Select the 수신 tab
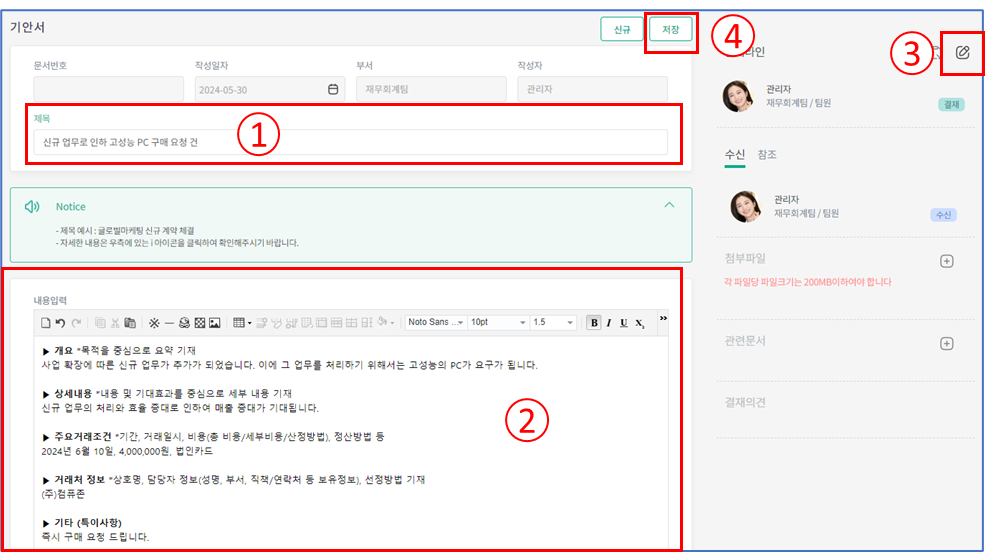This screenshot has height=552, width=985. point(734,155)
